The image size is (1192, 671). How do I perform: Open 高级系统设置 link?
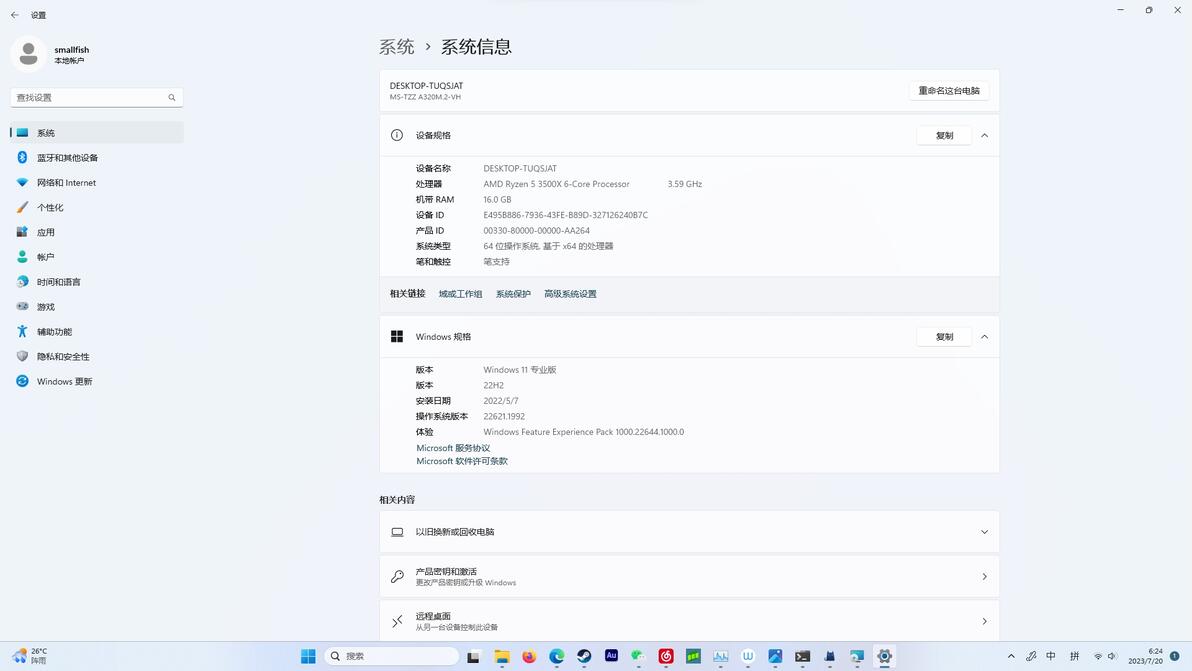pyautogui.click(x=570, y=294)
